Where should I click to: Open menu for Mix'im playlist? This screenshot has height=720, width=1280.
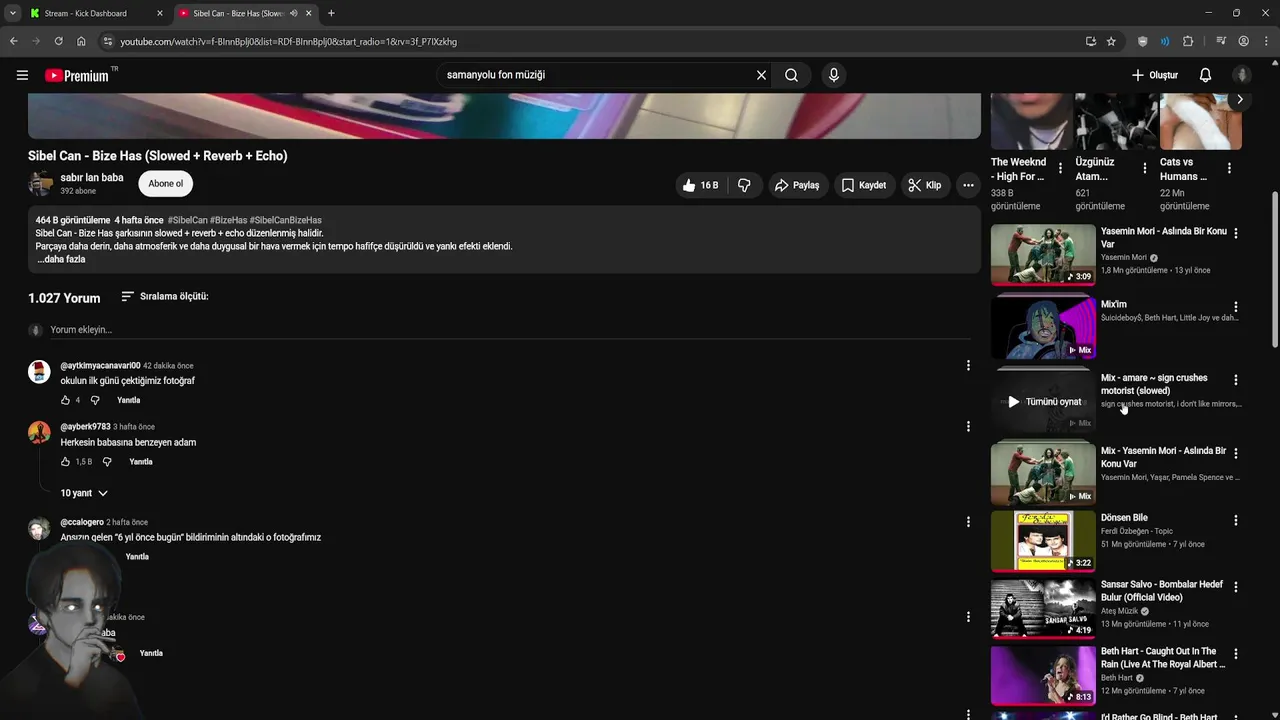click(x=1236, y=307)
